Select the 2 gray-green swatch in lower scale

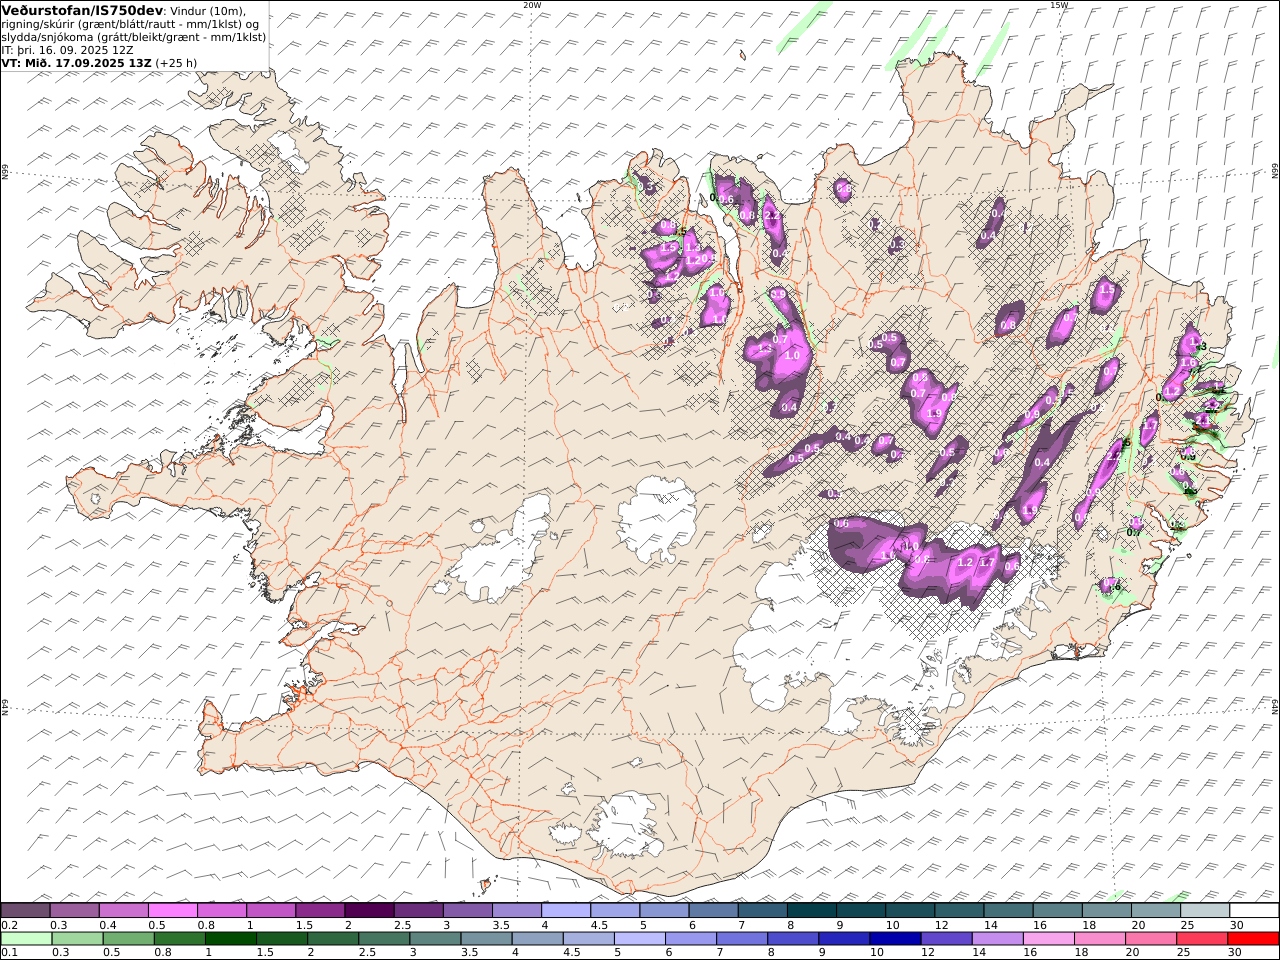[x=332, y=939]
